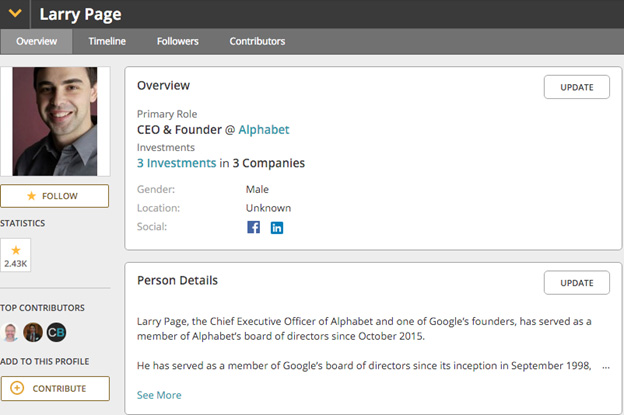Open the second top contributor avatar
This screenshot has height=415, width=624.
click(x=33, y=332)
